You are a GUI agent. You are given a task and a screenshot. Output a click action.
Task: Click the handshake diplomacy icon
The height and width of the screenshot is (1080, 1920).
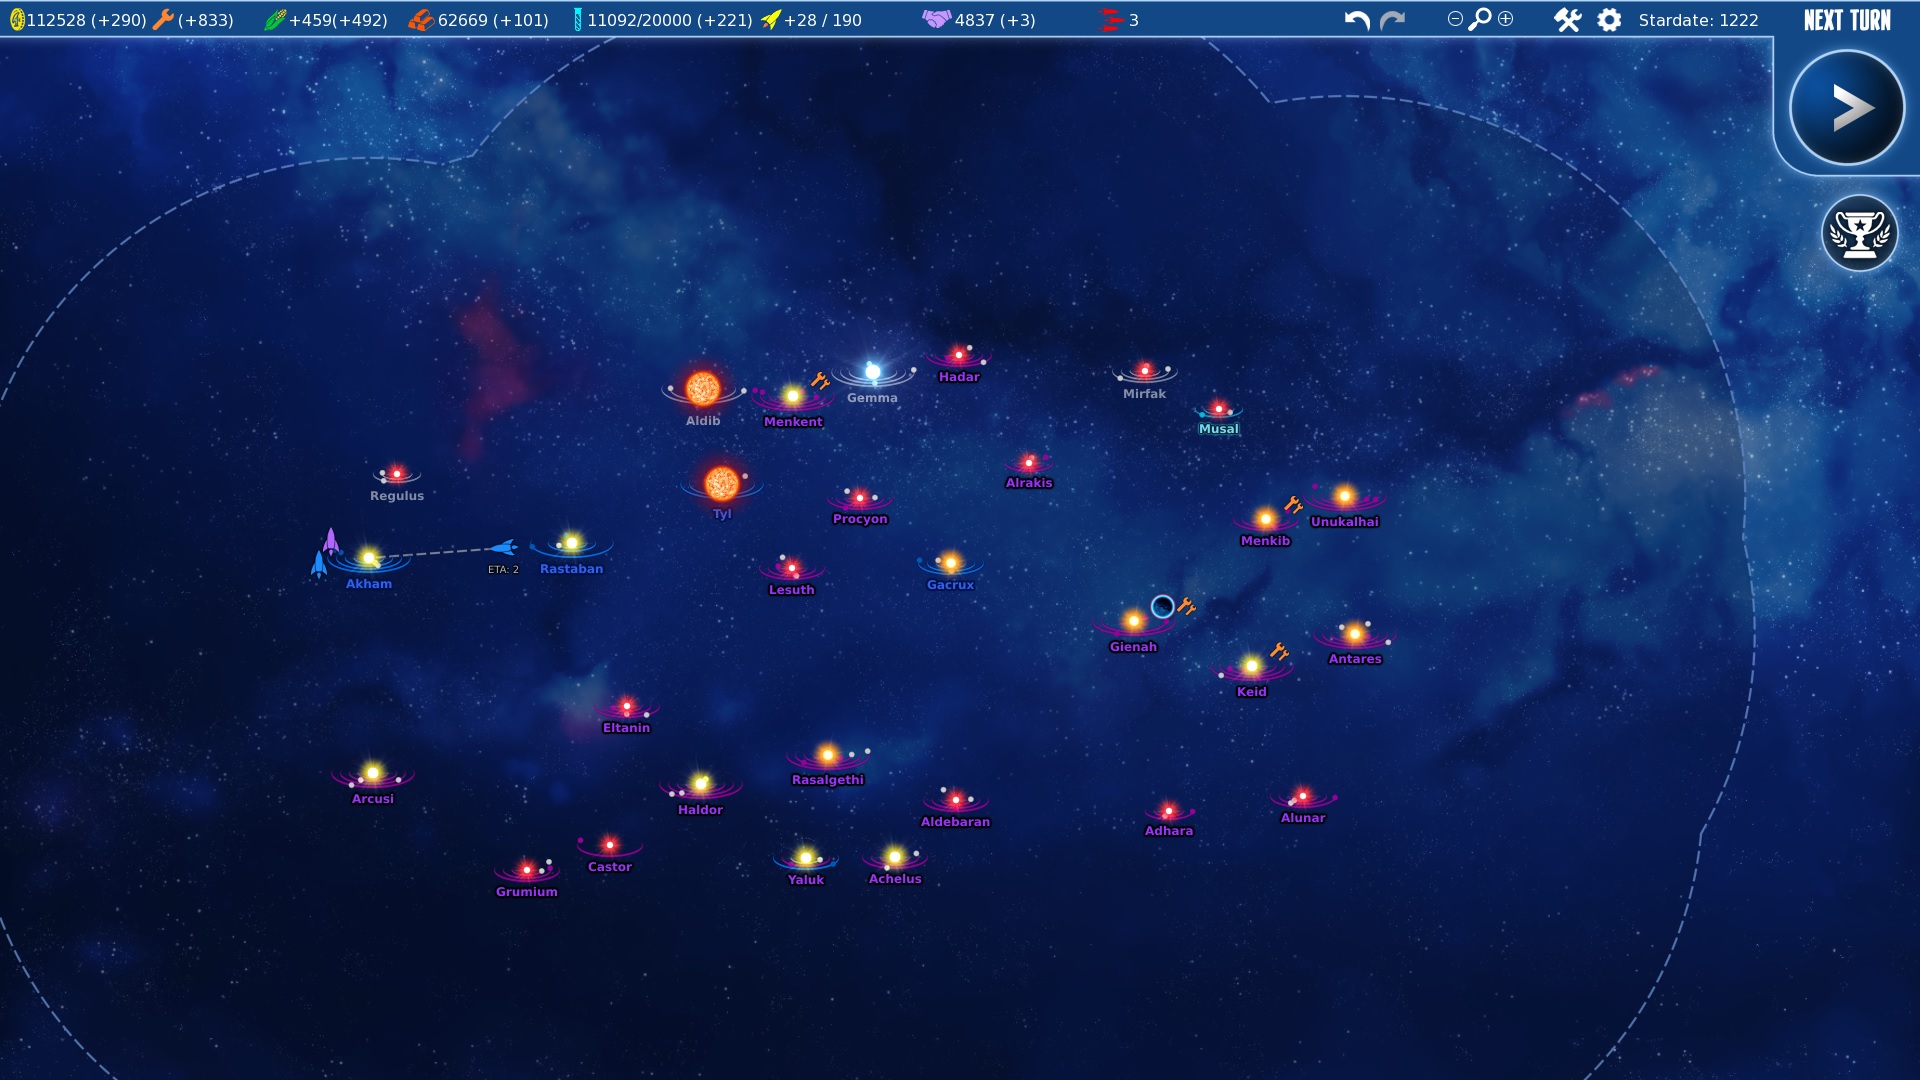point(936,19)
